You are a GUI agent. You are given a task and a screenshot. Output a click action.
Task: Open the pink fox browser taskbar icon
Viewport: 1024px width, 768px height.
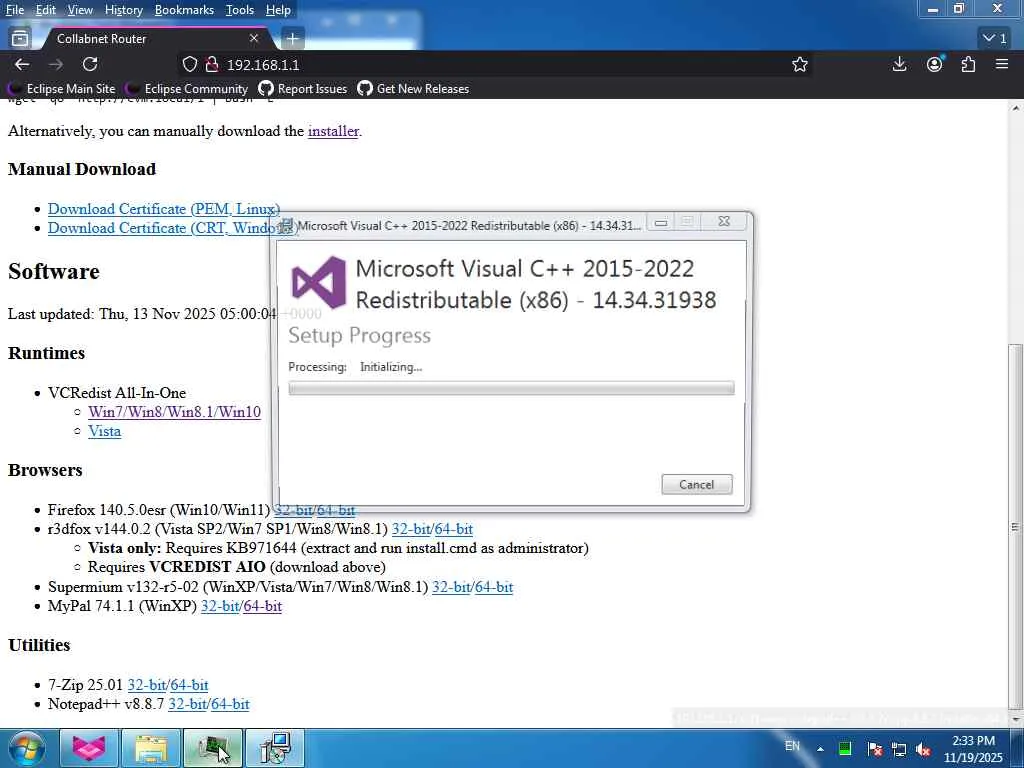coord(89,748)
